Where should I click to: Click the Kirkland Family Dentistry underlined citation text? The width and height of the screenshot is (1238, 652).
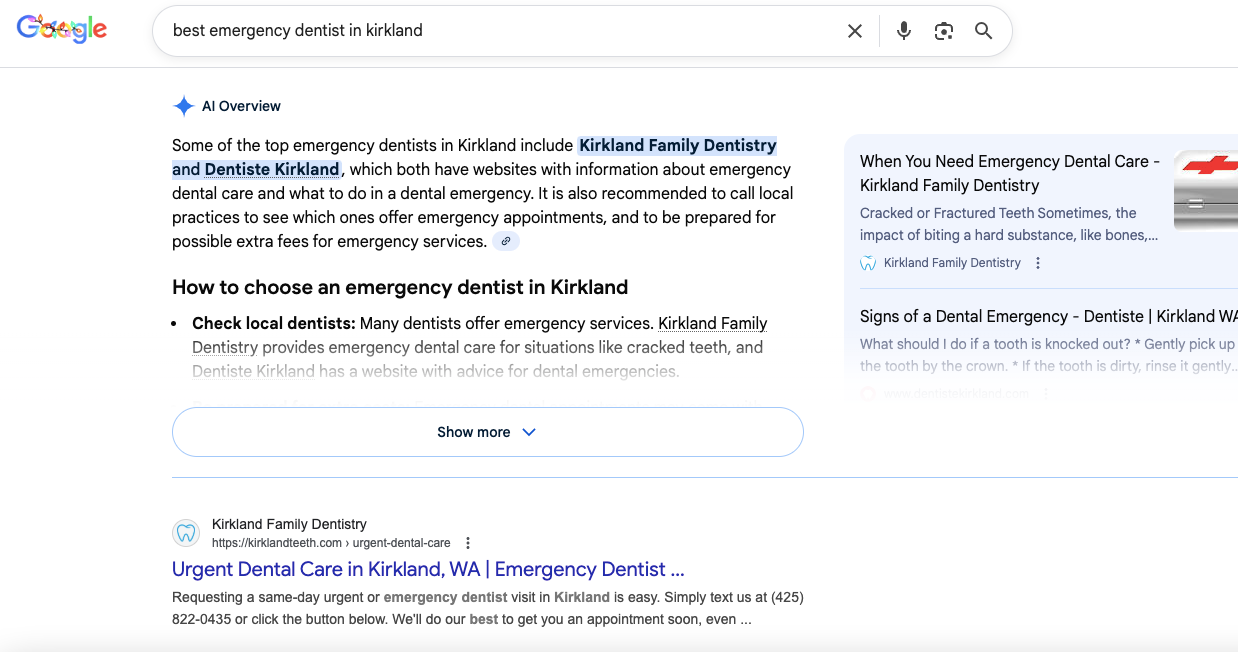[712, 323]
